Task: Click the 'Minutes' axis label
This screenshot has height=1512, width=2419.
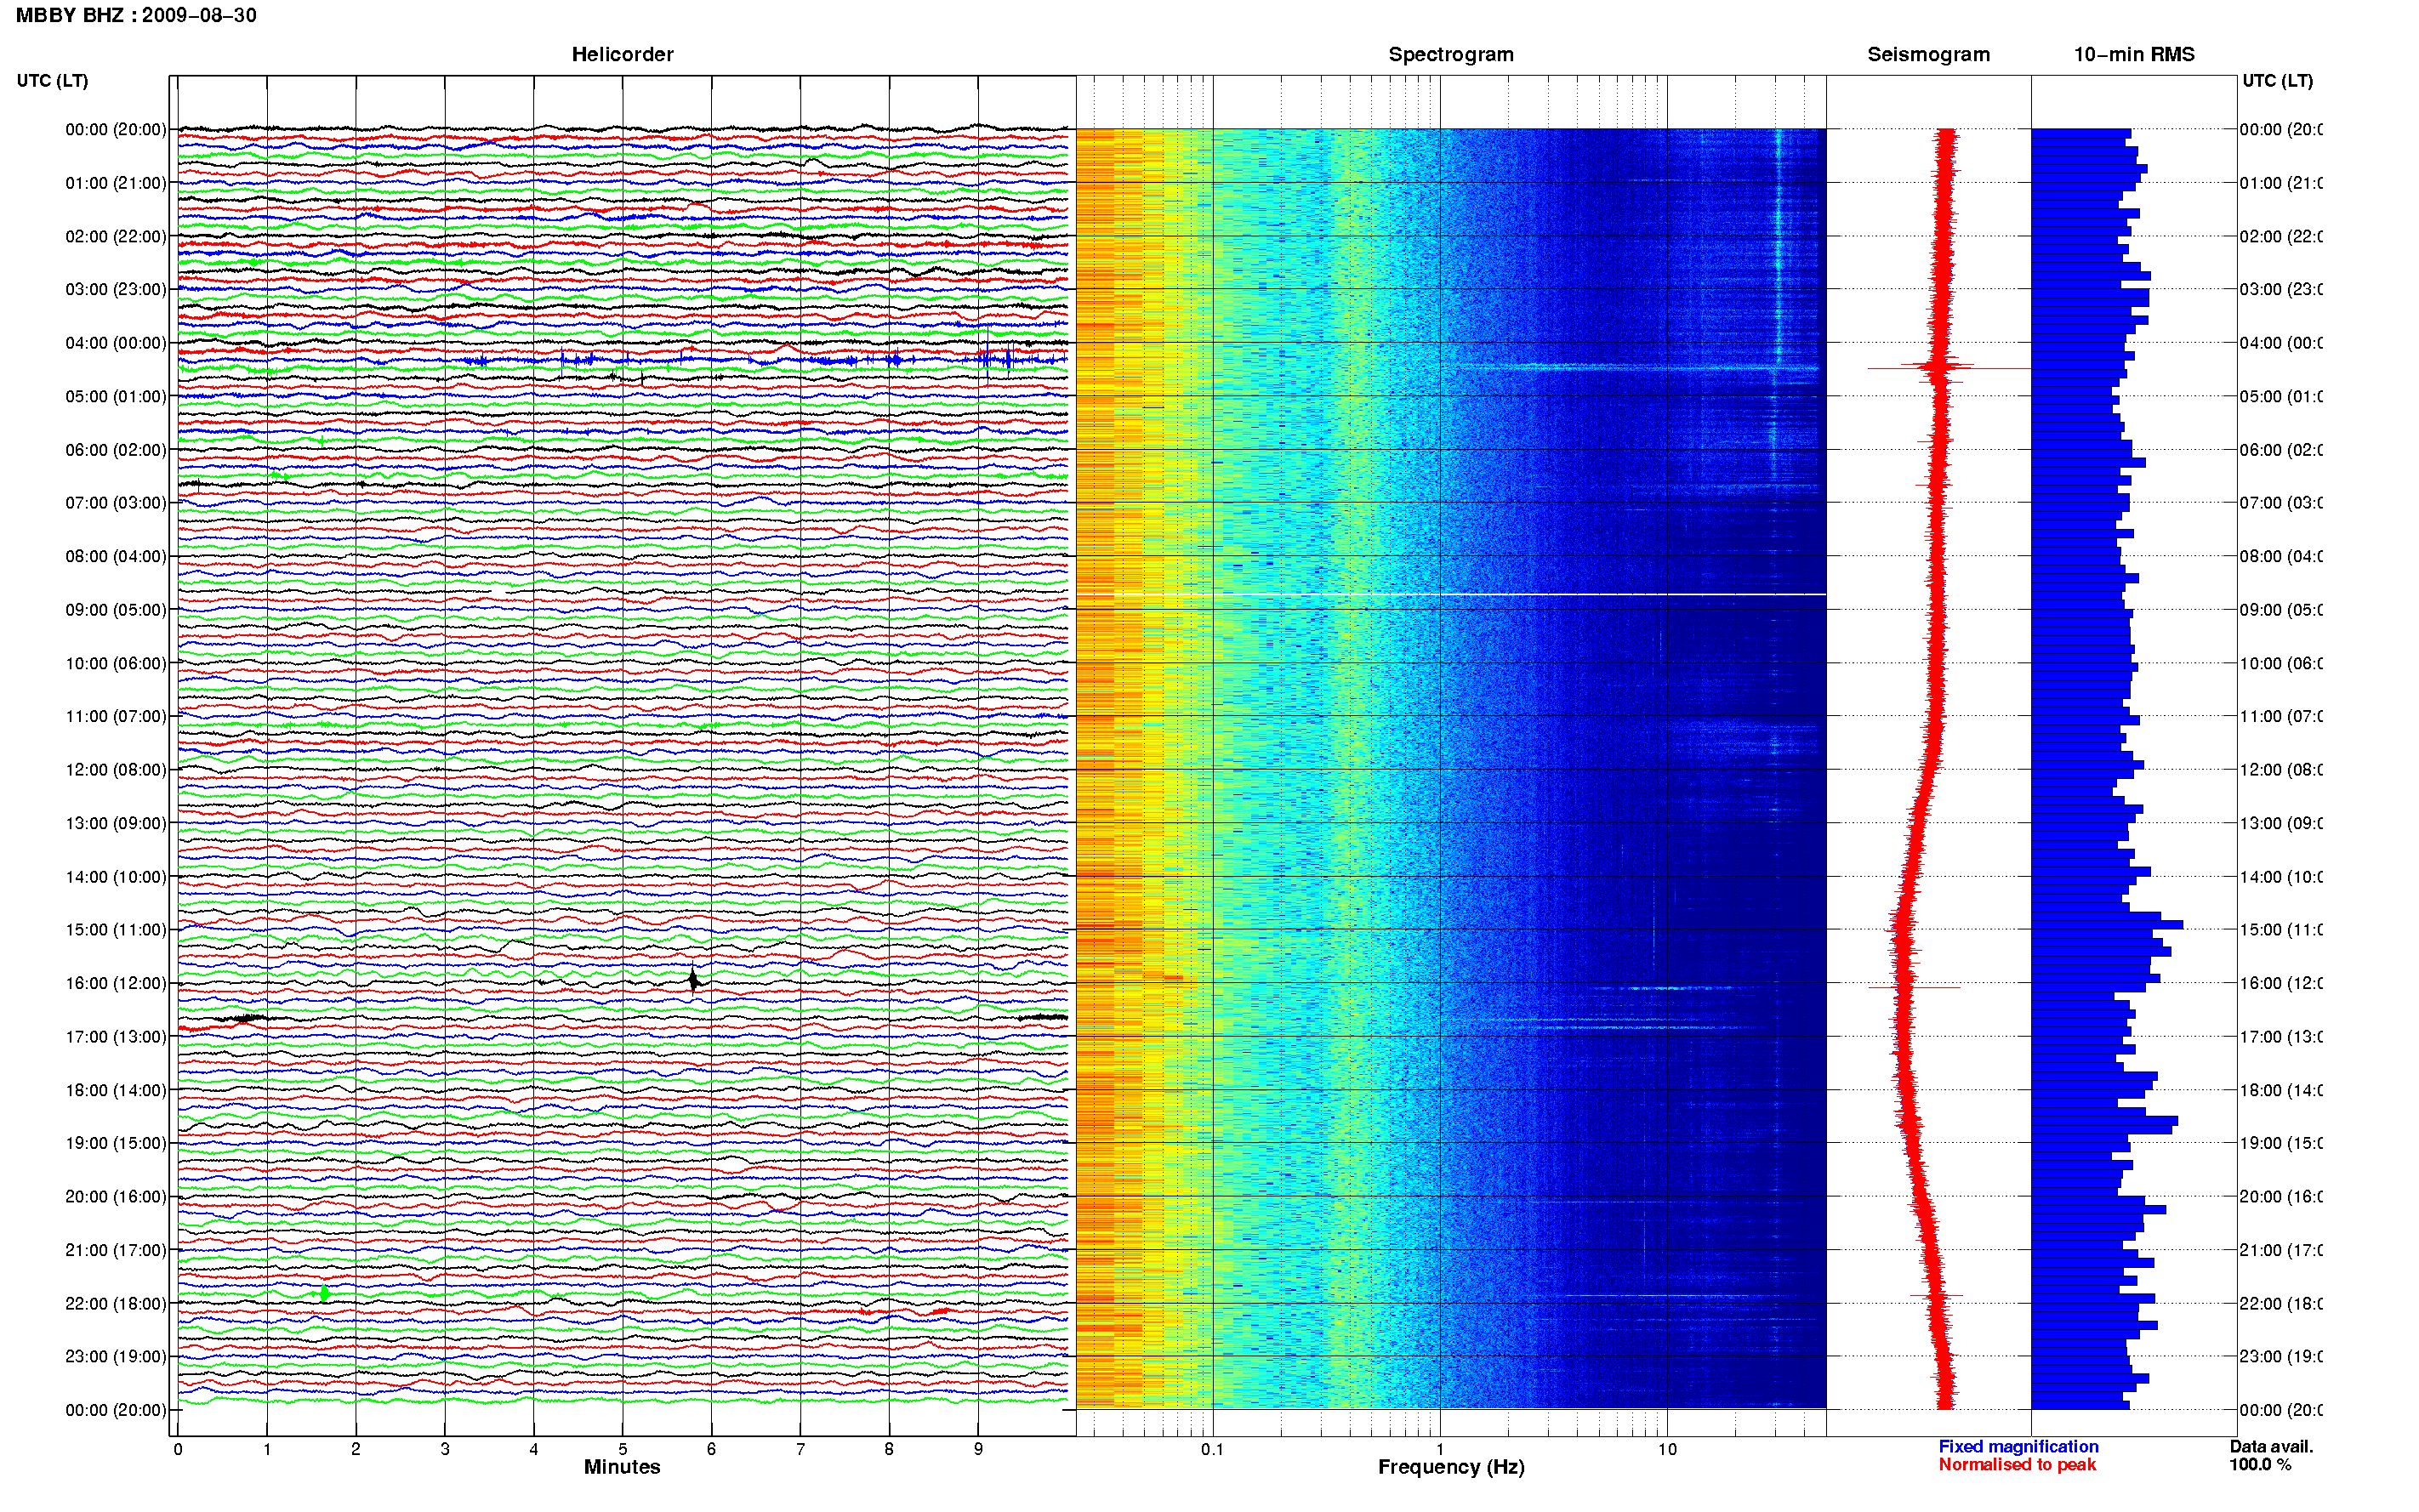Action: (x=622, y=1467)
